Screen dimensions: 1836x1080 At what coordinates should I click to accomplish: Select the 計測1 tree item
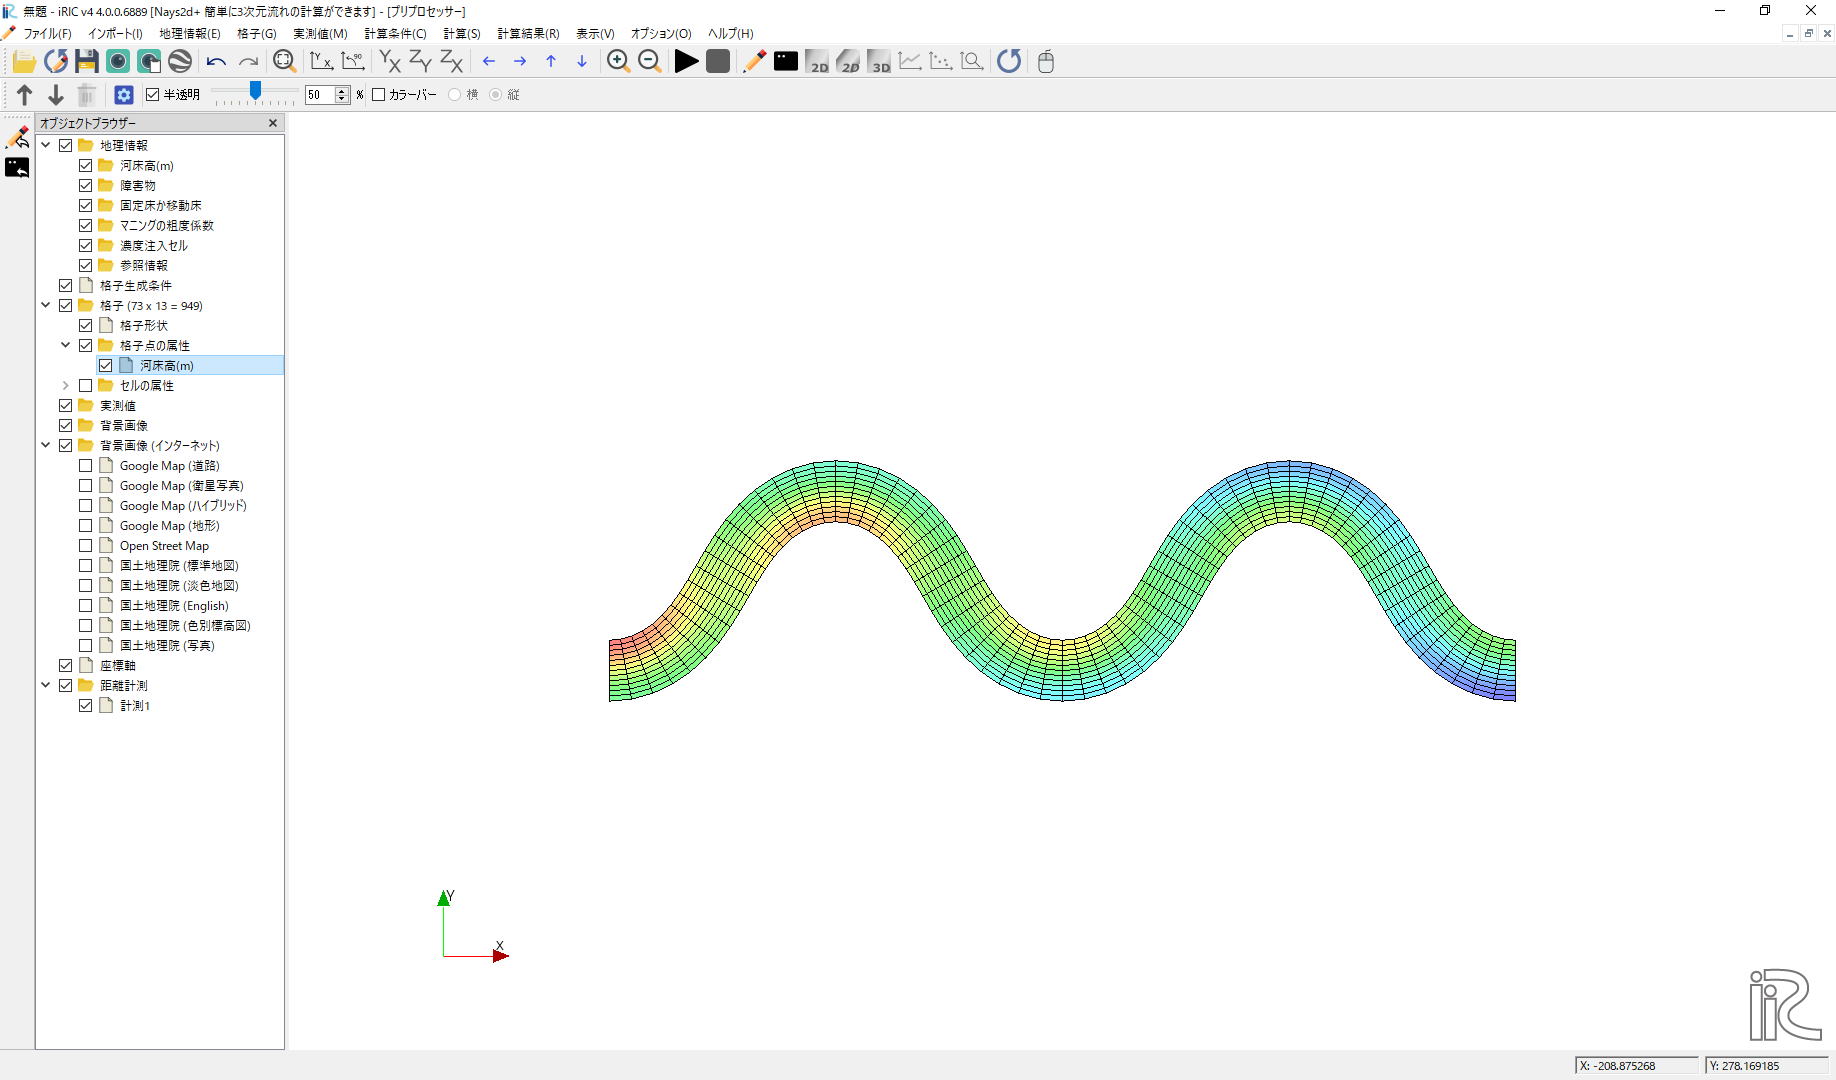click(135, 706)
